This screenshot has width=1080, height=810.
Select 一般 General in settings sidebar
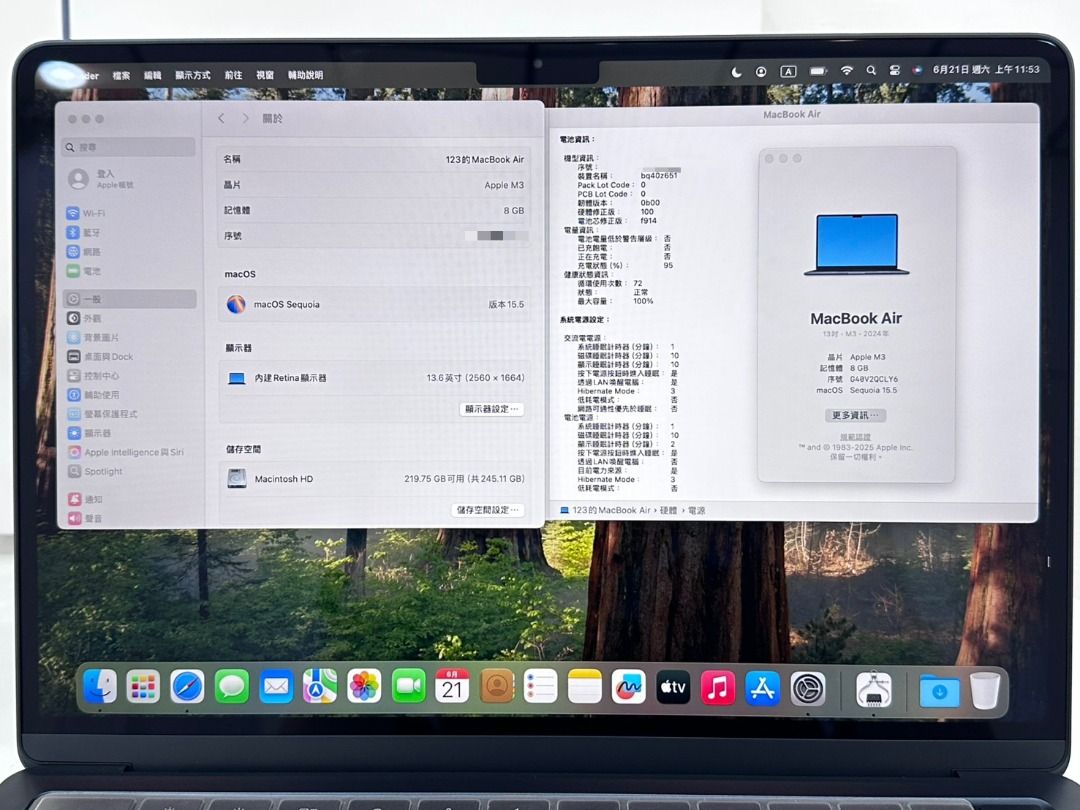[130, 299]
